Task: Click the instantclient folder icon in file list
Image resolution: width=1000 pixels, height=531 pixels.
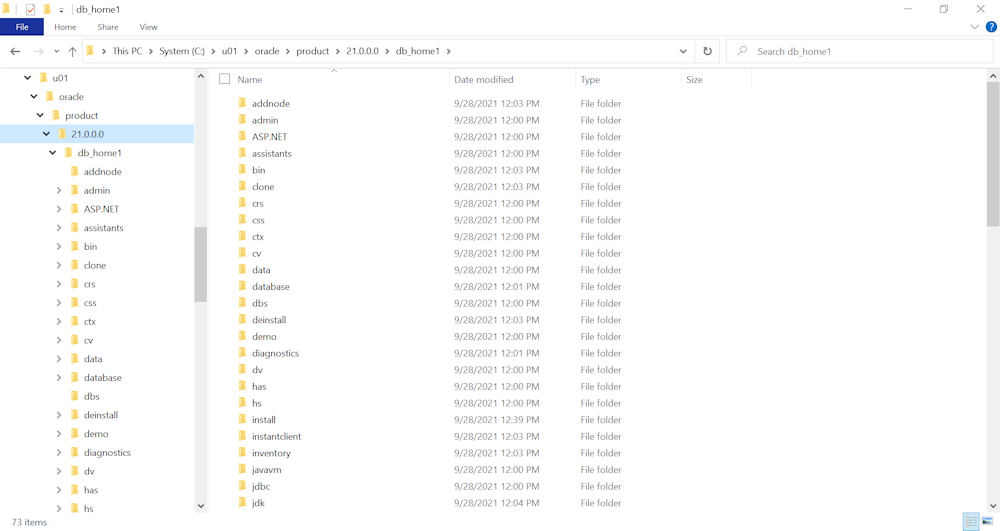Action: click(242, 436)
